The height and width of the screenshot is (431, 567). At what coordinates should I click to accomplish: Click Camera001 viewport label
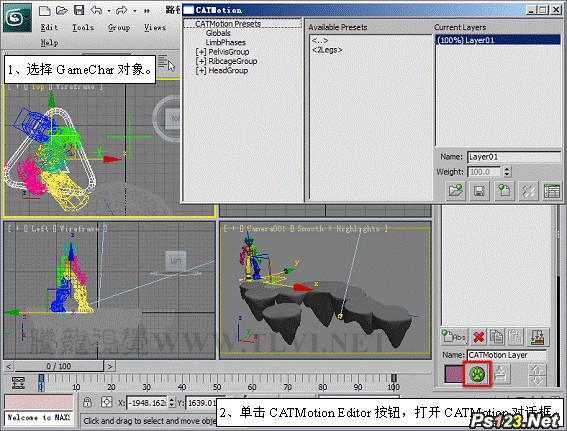pos(266,229)
